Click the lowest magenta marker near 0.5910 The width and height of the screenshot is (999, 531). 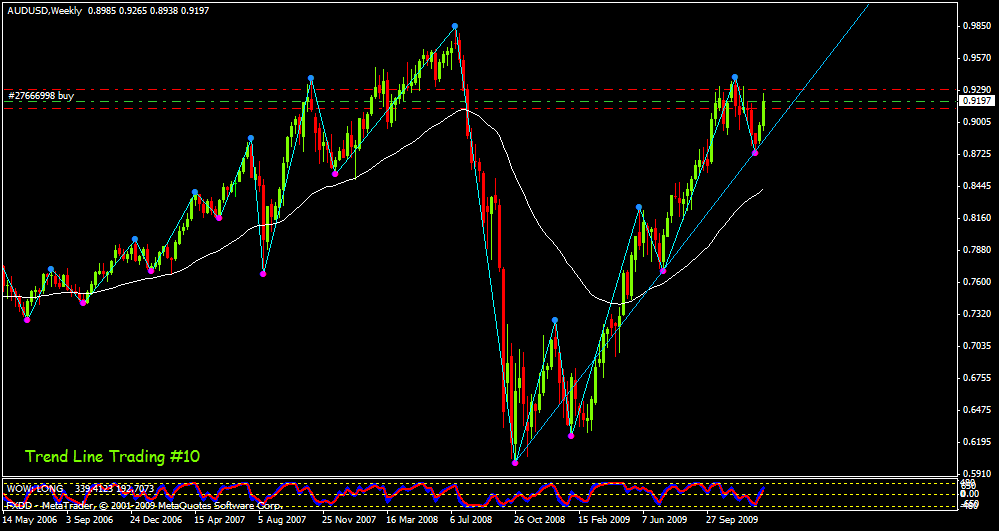tap(515, 462)
